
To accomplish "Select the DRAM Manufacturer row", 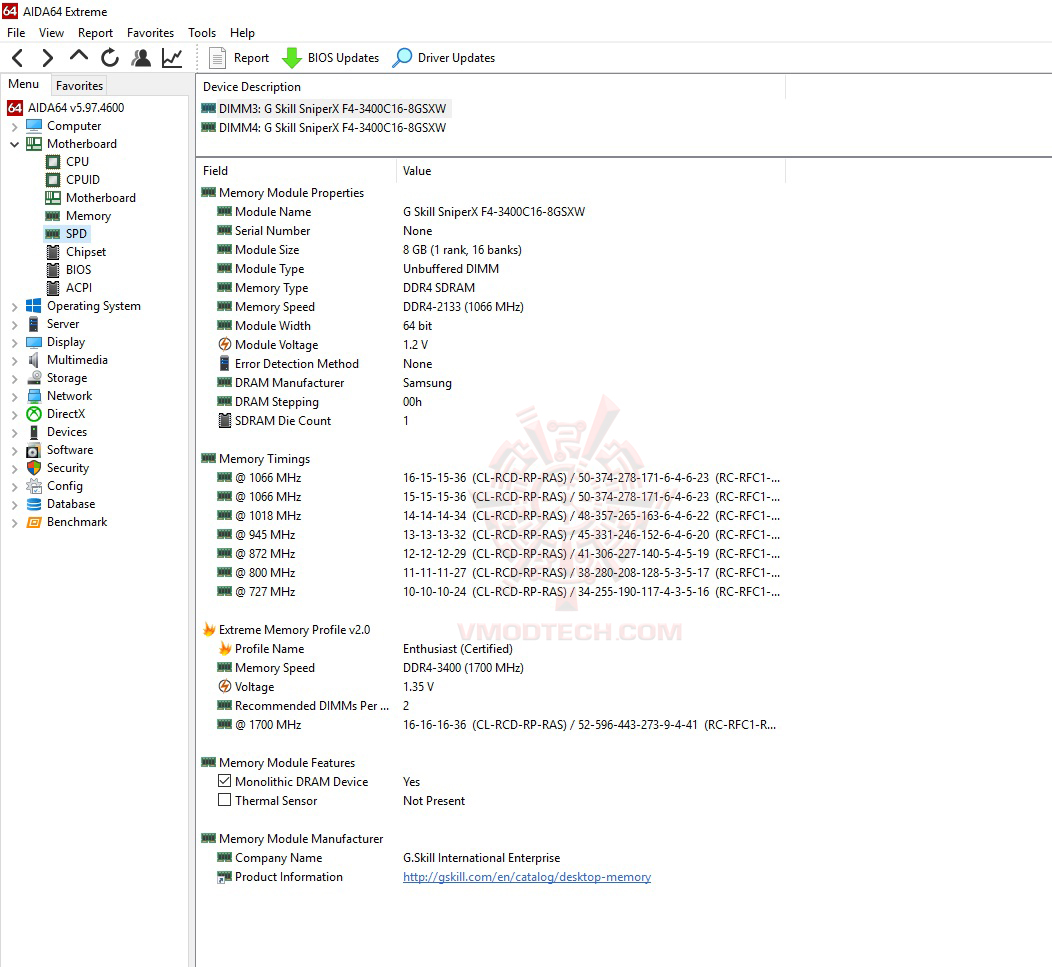I will tap(492, 383).
